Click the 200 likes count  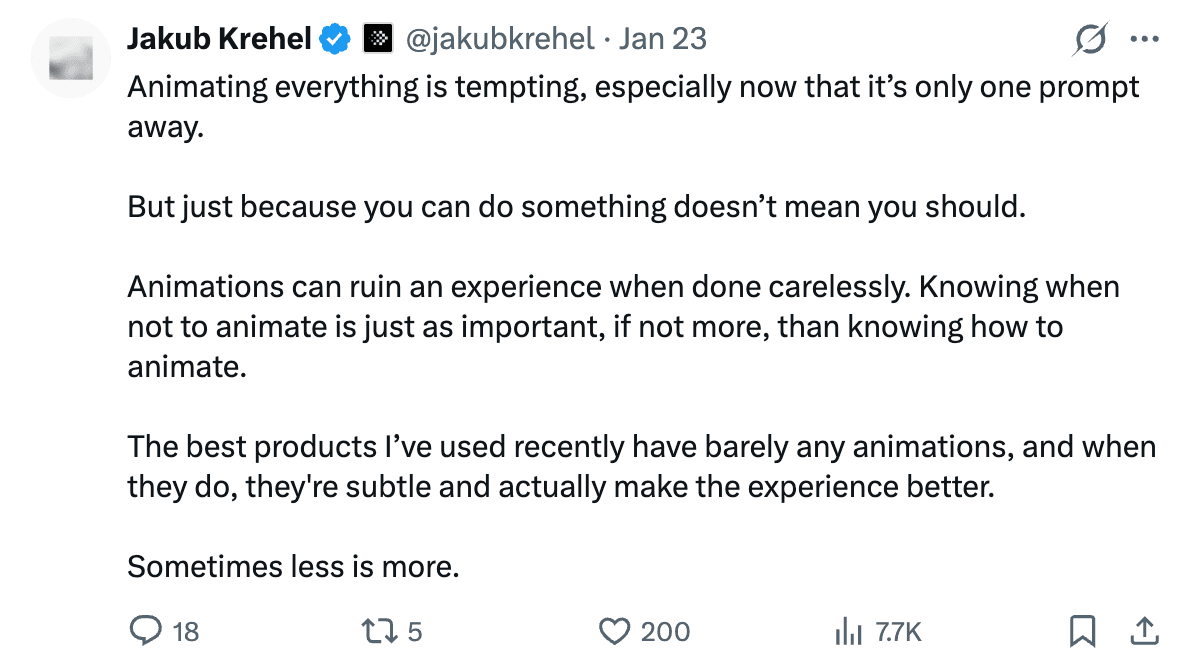[665, 632]
